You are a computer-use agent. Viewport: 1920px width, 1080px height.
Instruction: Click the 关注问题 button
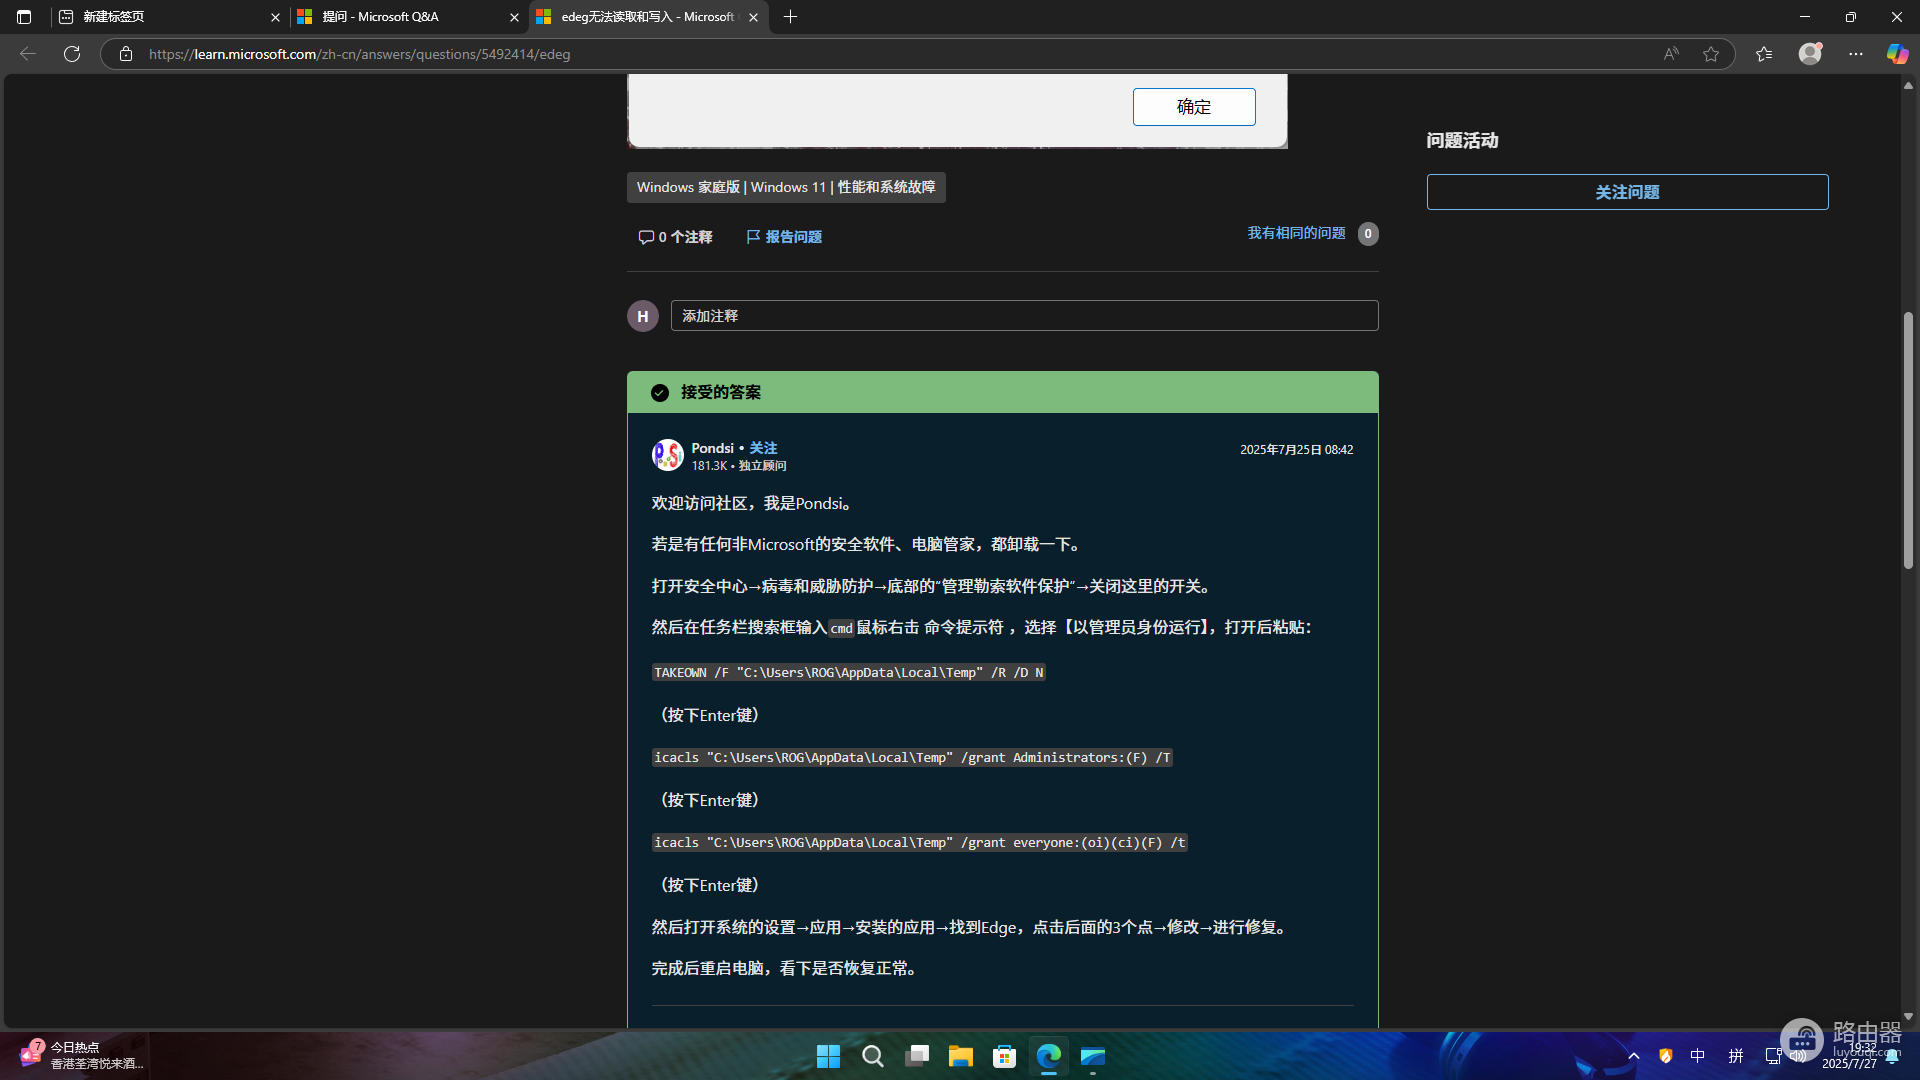1627,192
